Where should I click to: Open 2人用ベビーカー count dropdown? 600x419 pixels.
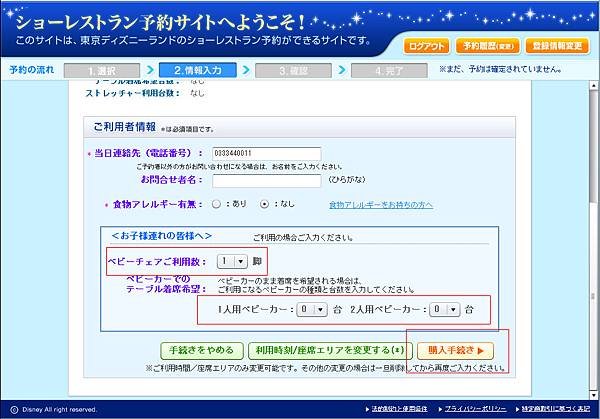click(x=444, y=309)
